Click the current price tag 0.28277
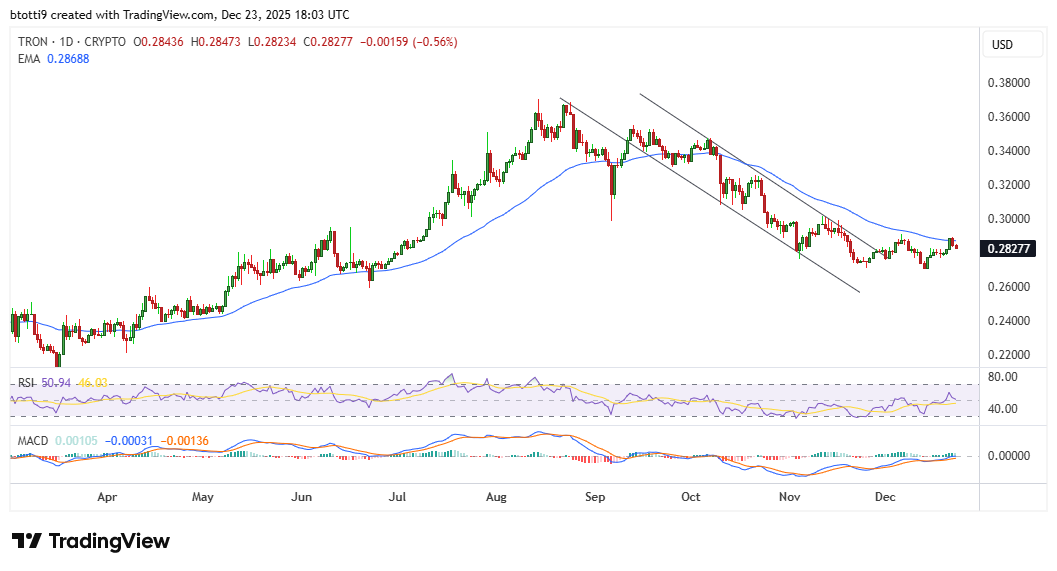The height and width of the screenshot is (571, 1057). click(x=1010, y=248)
